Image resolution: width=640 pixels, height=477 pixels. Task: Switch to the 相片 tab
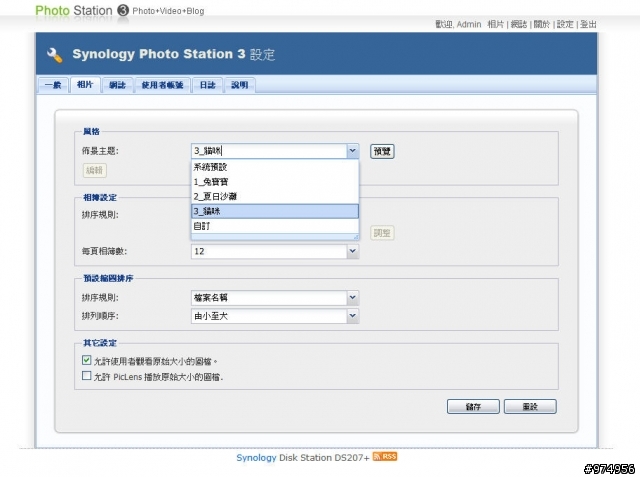(x=85, y=84)
